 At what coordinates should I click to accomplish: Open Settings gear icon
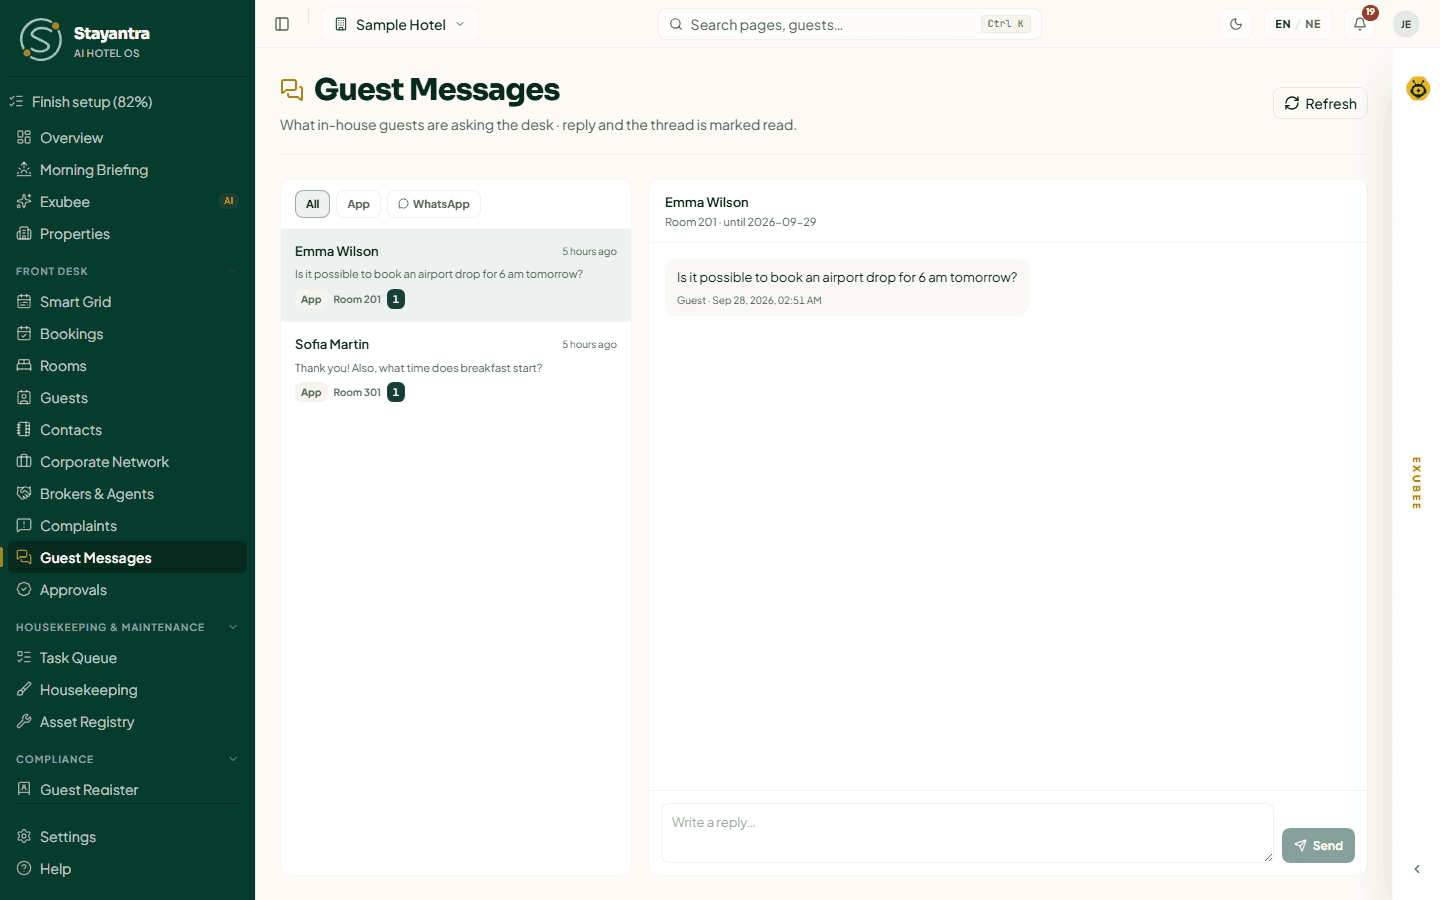click(x=24, y=836)
